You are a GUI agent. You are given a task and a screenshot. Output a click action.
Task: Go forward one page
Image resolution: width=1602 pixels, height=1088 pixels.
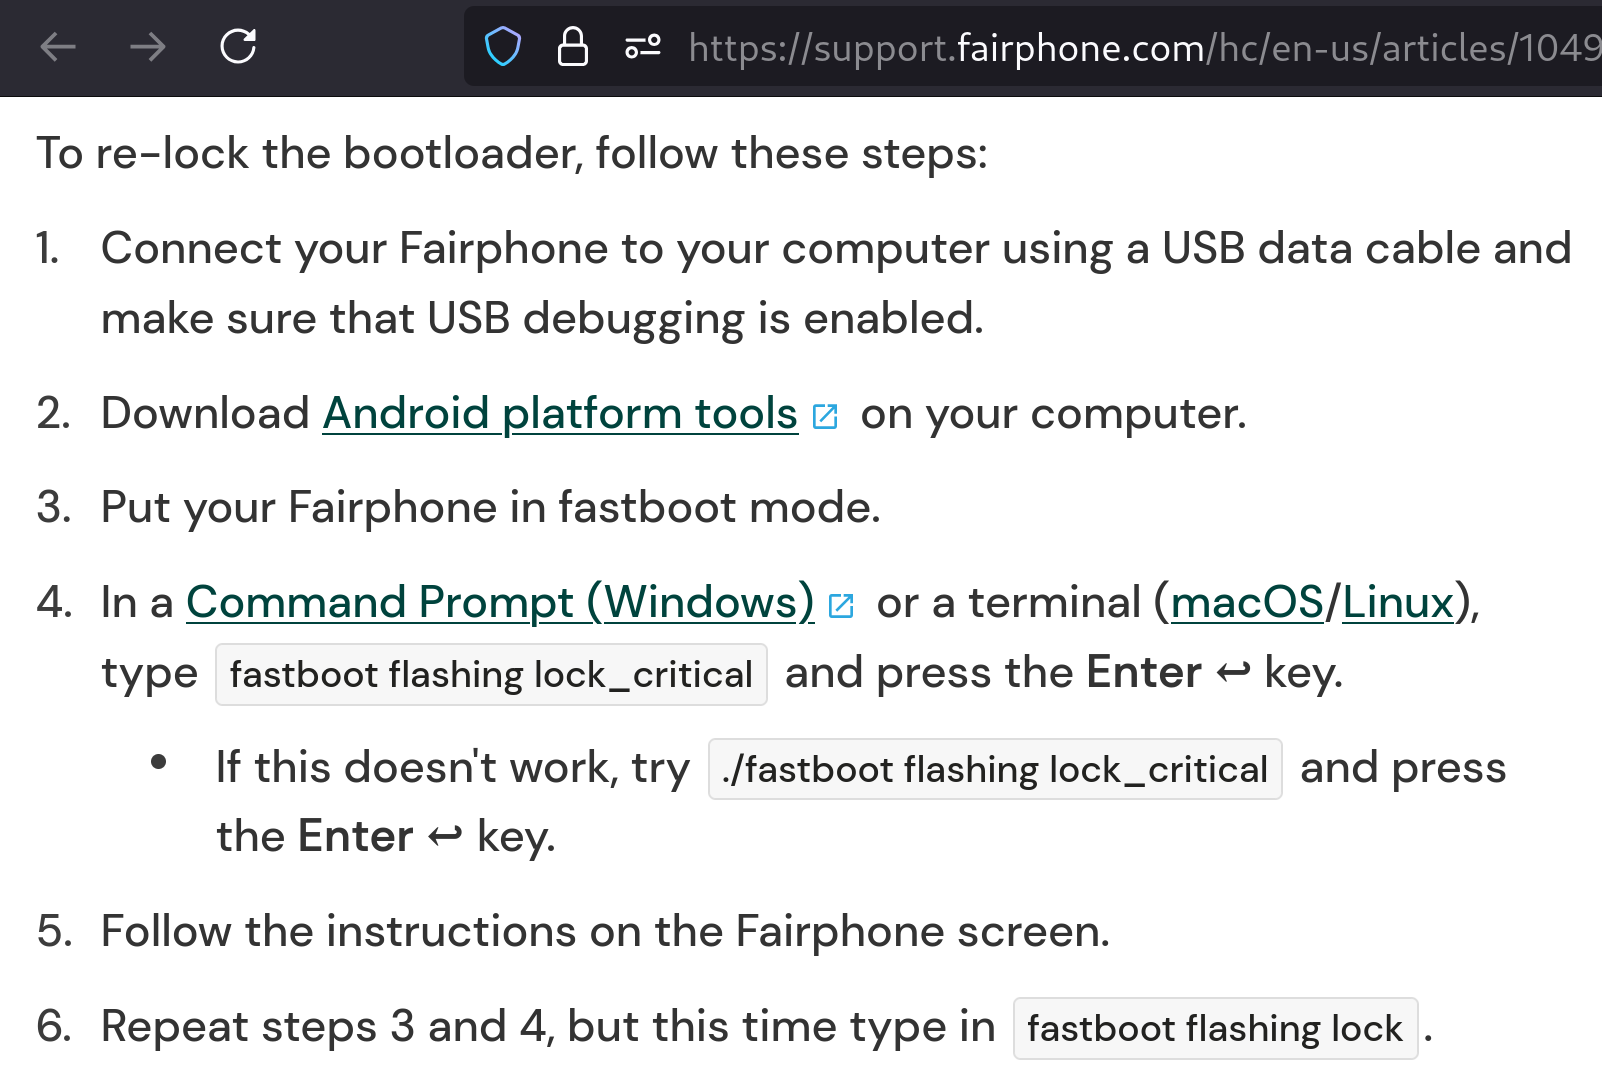[x=147, y=46]
